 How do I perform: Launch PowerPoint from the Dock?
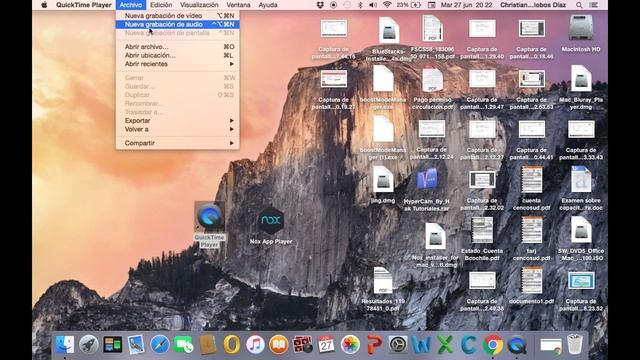point(374,344)
